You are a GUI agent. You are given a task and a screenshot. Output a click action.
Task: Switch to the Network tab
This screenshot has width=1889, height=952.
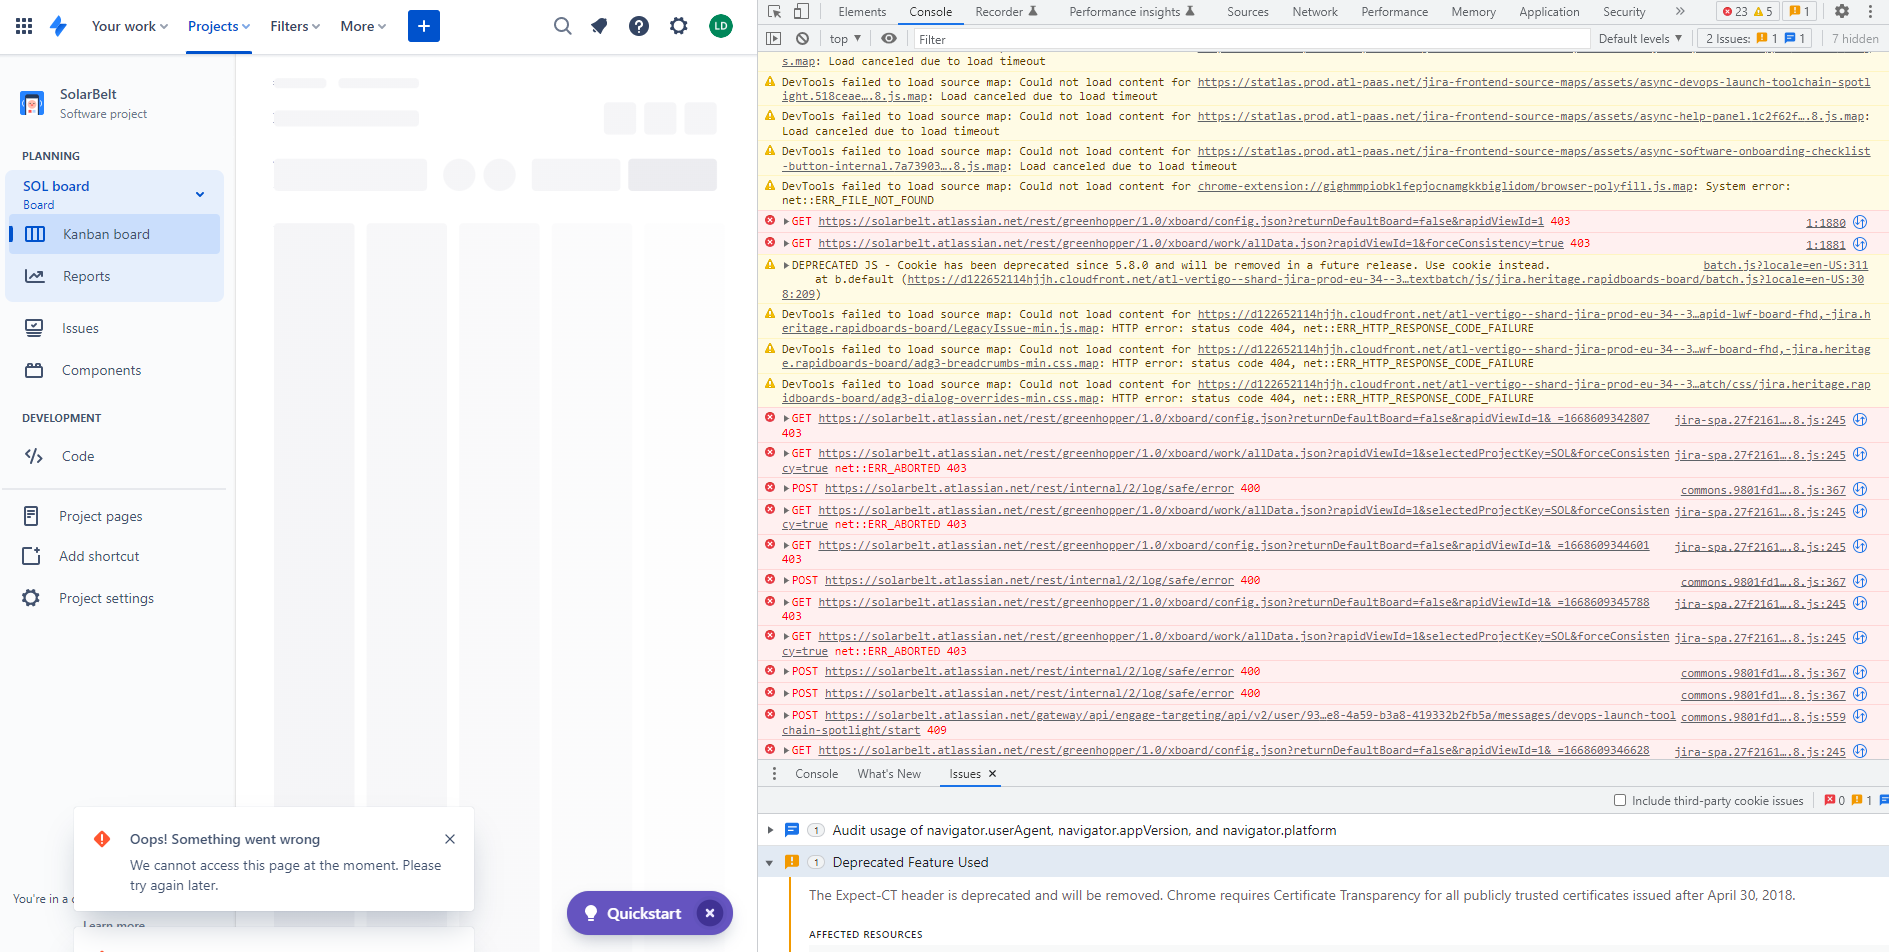(x=1315, y=12)
